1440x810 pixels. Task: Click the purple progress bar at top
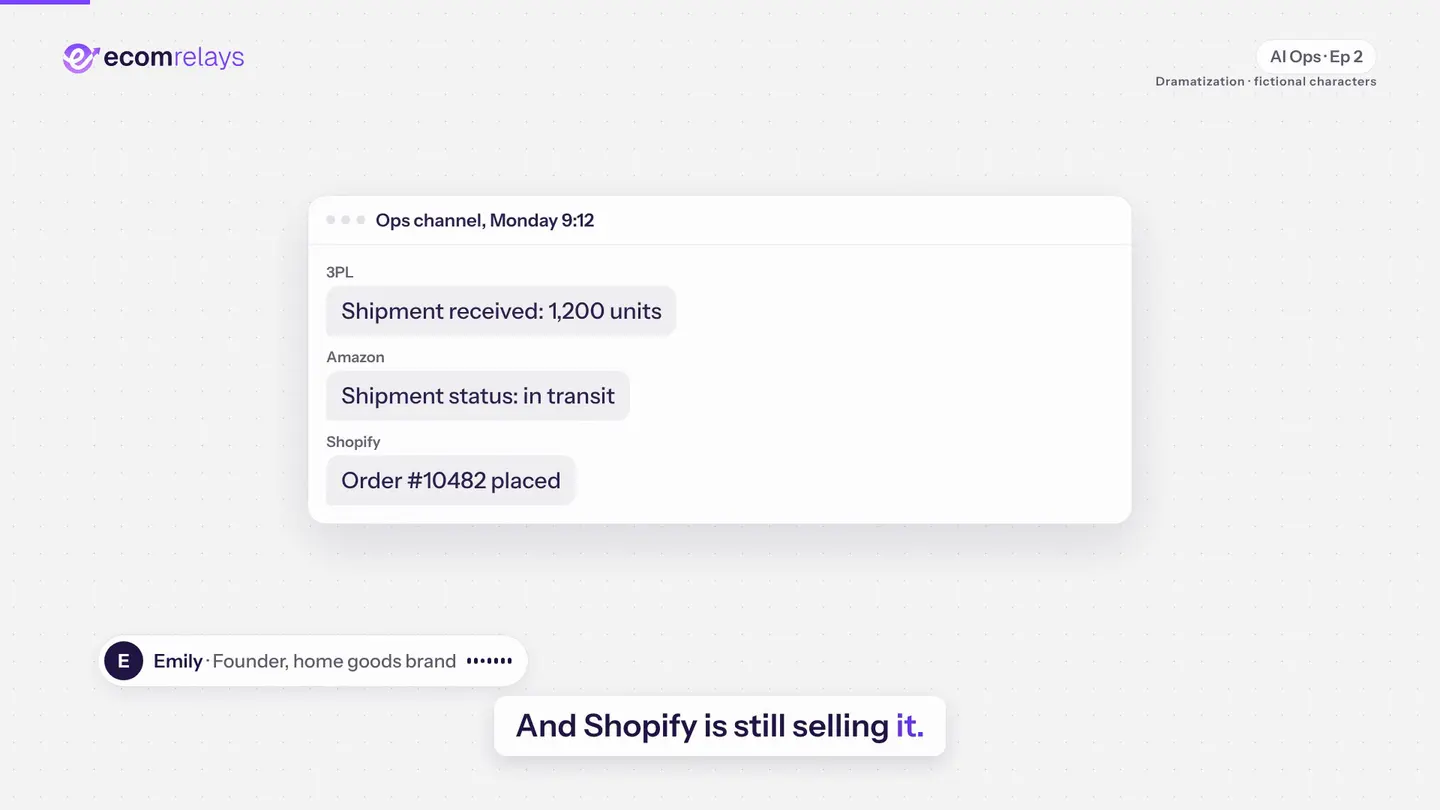(x=45, y=2)
